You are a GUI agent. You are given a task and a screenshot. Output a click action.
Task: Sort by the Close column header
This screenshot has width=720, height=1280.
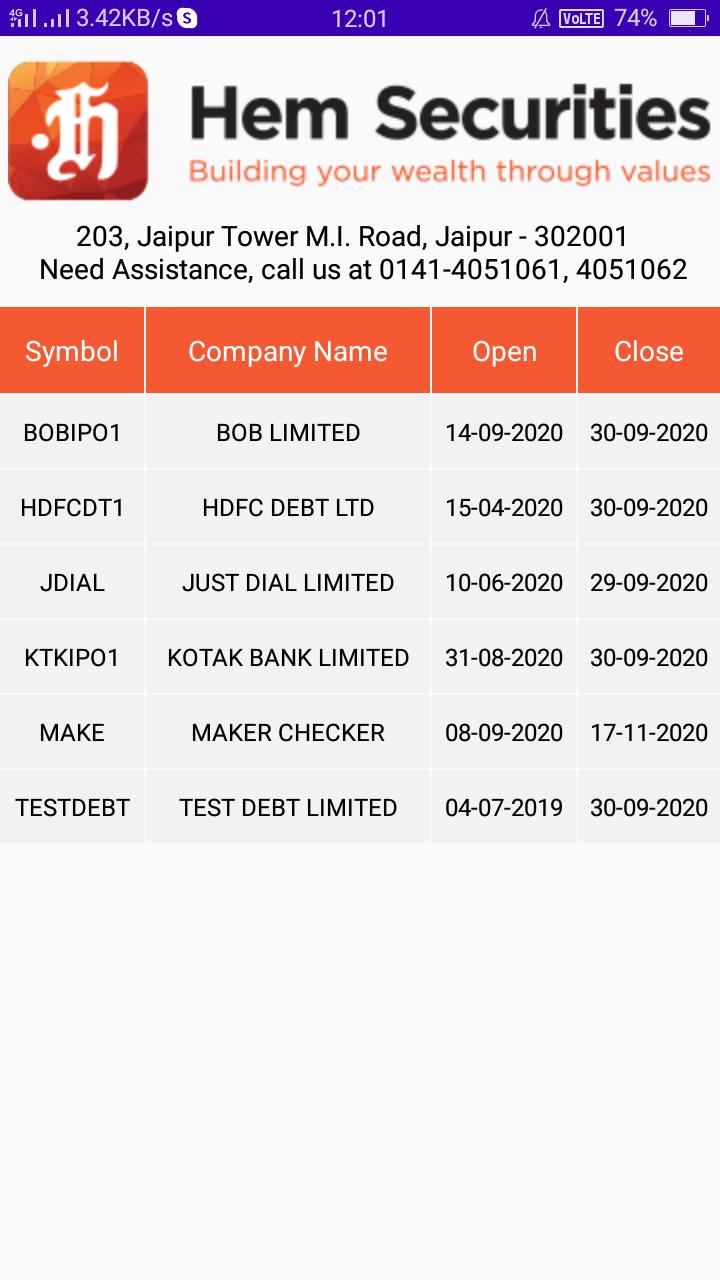[x=648, y=351]
